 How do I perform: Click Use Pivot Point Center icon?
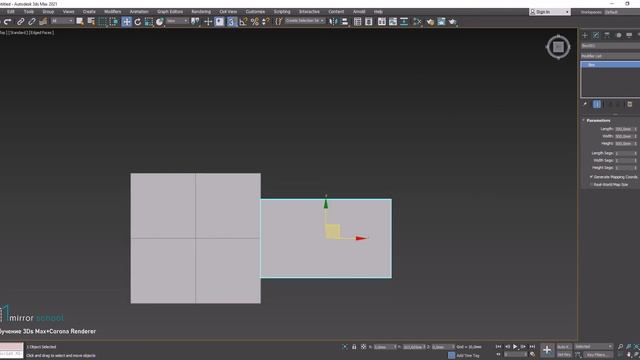click(x=195, y=22)
